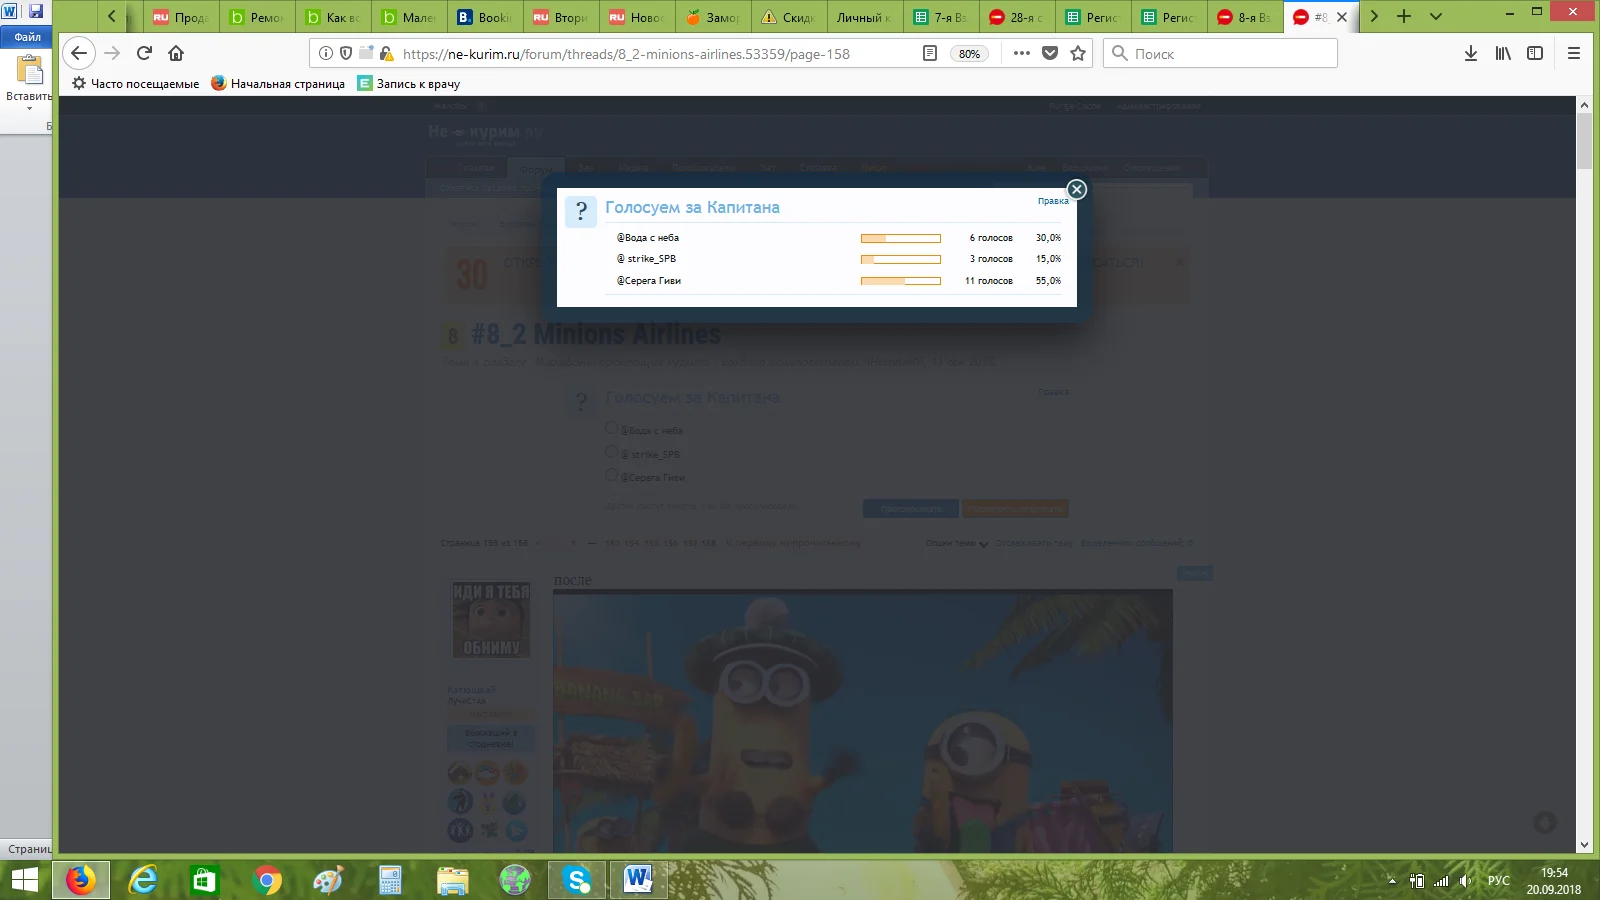Toggle reader view in address bar
Screen dimensions: 1600x900
pyautogui.click(x=929, y=53)
